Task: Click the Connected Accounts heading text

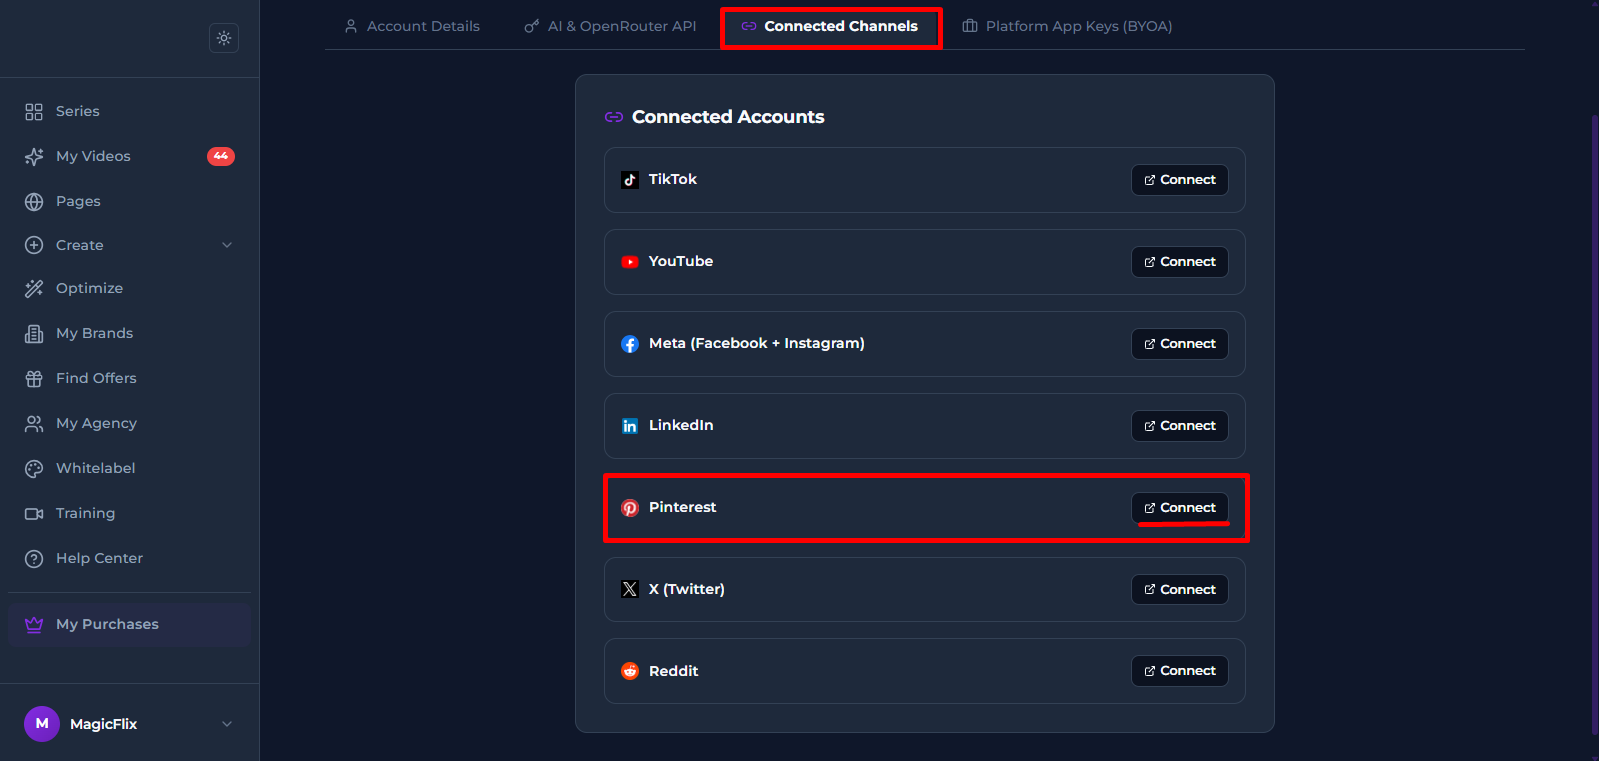Action: point(728,117)
